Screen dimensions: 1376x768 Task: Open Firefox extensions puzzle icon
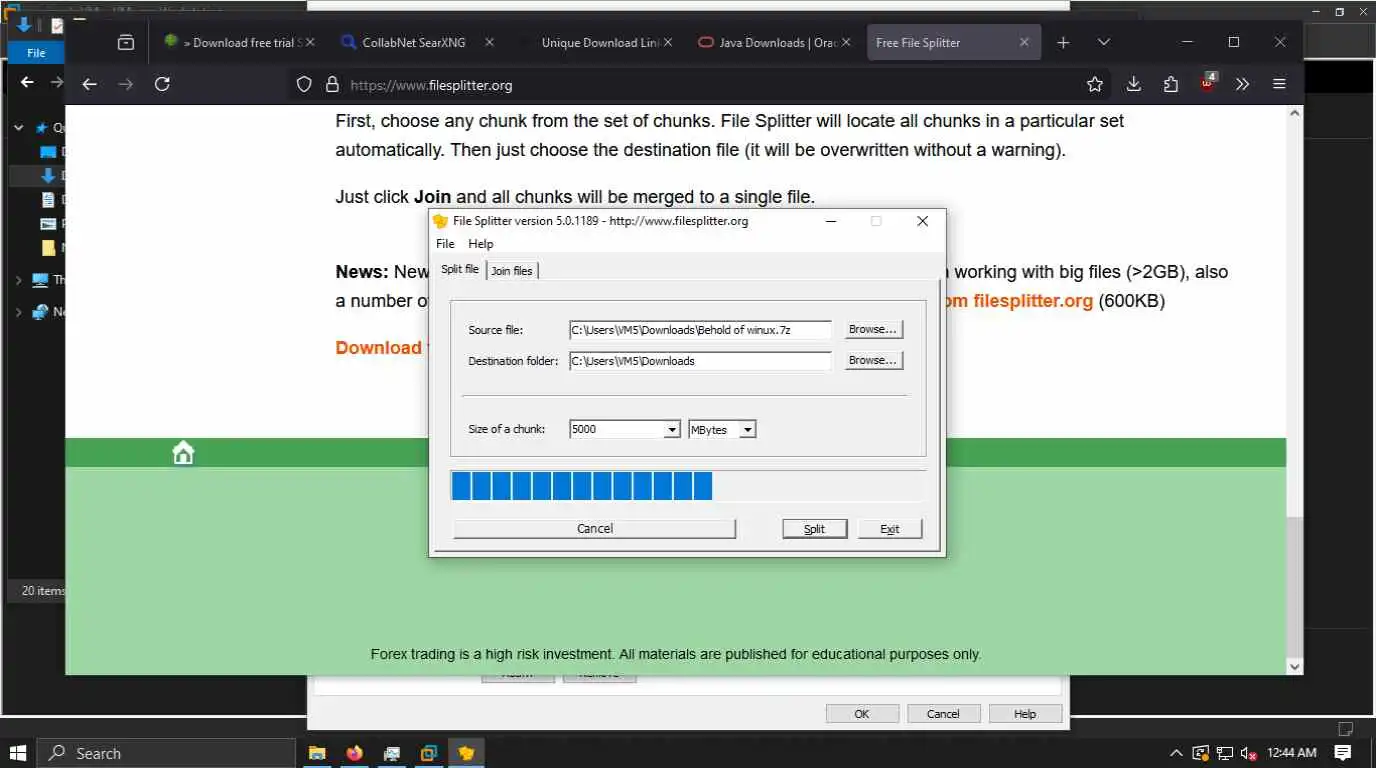tap(1170, 85)
